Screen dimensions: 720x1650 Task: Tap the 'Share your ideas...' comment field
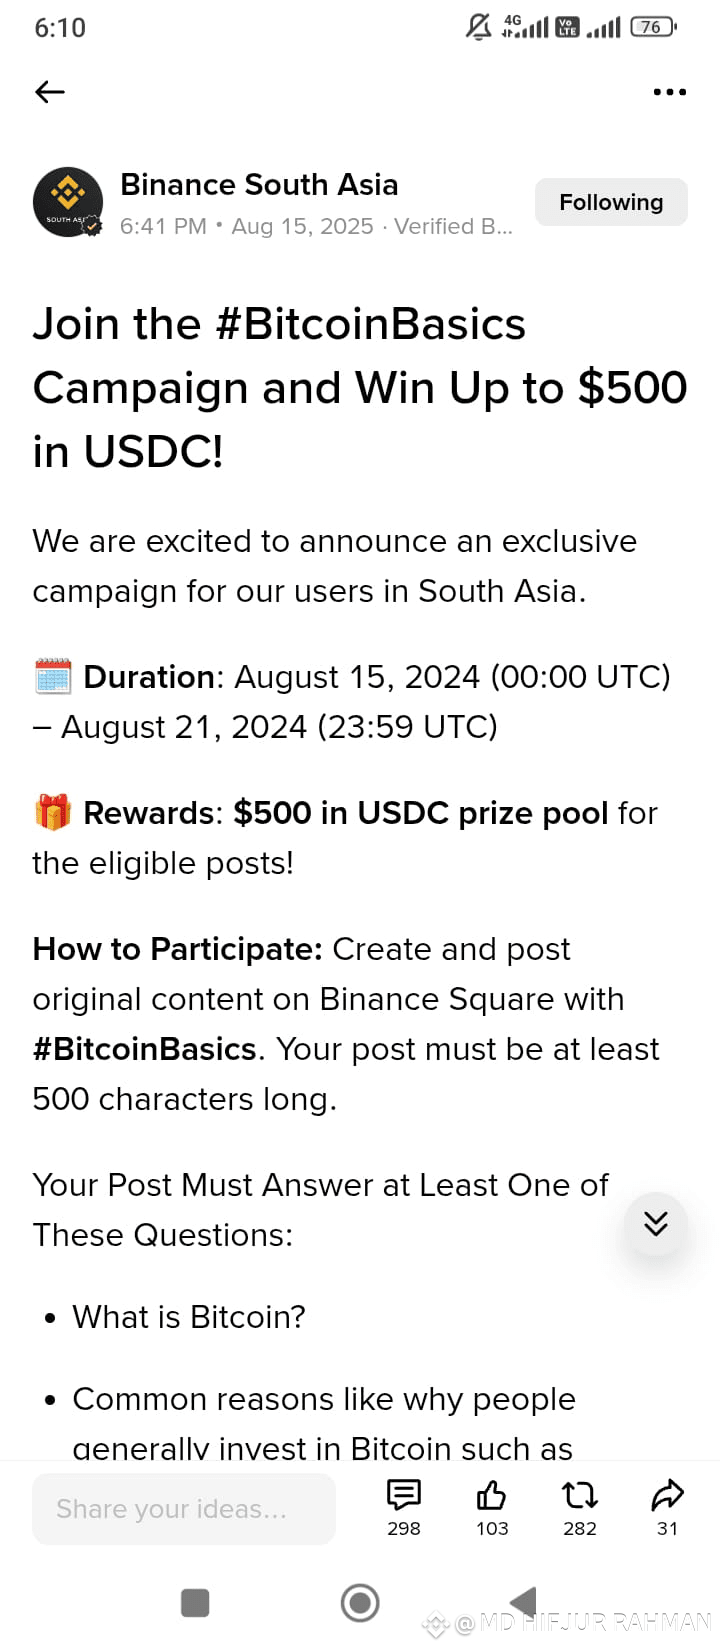coord(183,1508)
